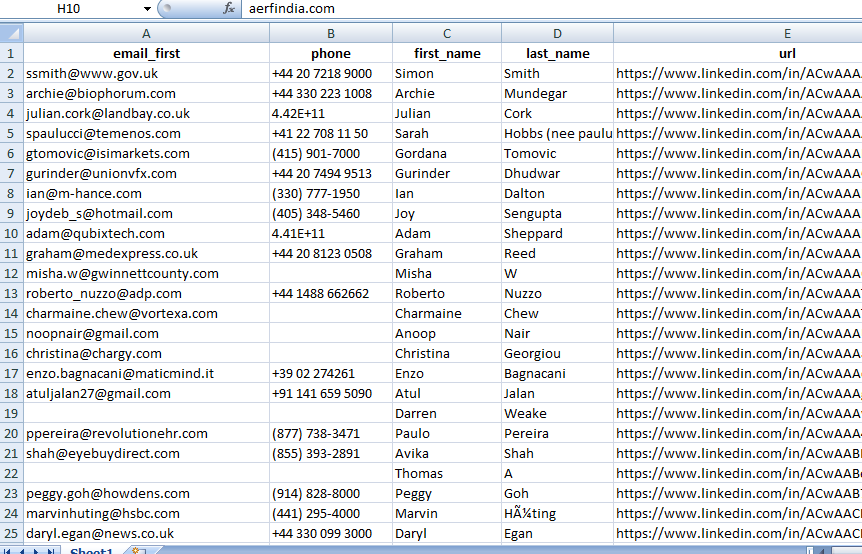Click the previous sheet navigation arrow

[22, 551]
